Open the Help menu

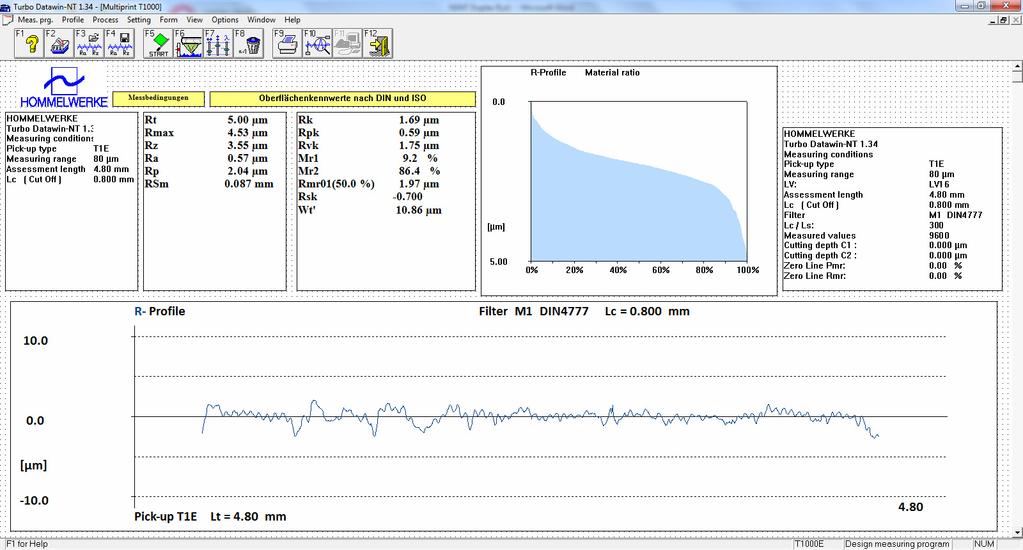(x=292, y=20)
